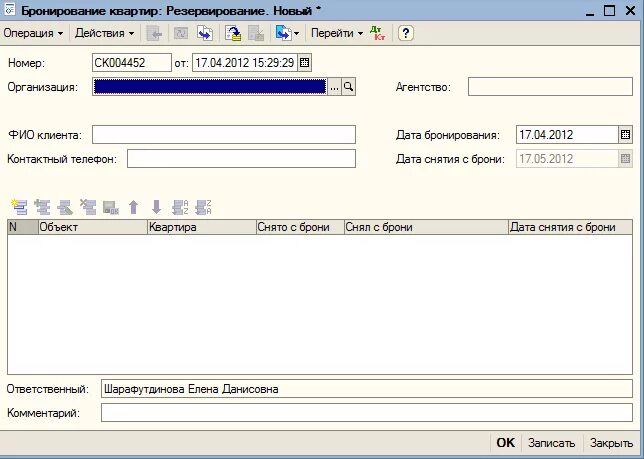Open calendar for Дата бронирования
The height and width of the screenshot is (459, 644).
tap(625, 135)
